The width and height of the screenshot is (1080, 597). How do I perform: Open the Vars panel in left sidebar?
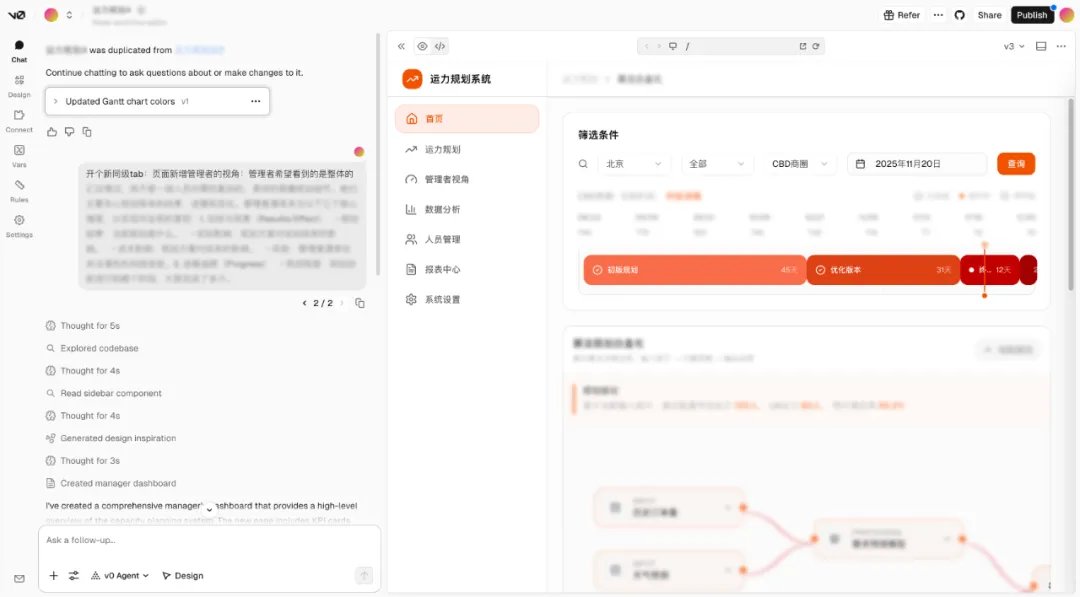click(x=19, y=154)
